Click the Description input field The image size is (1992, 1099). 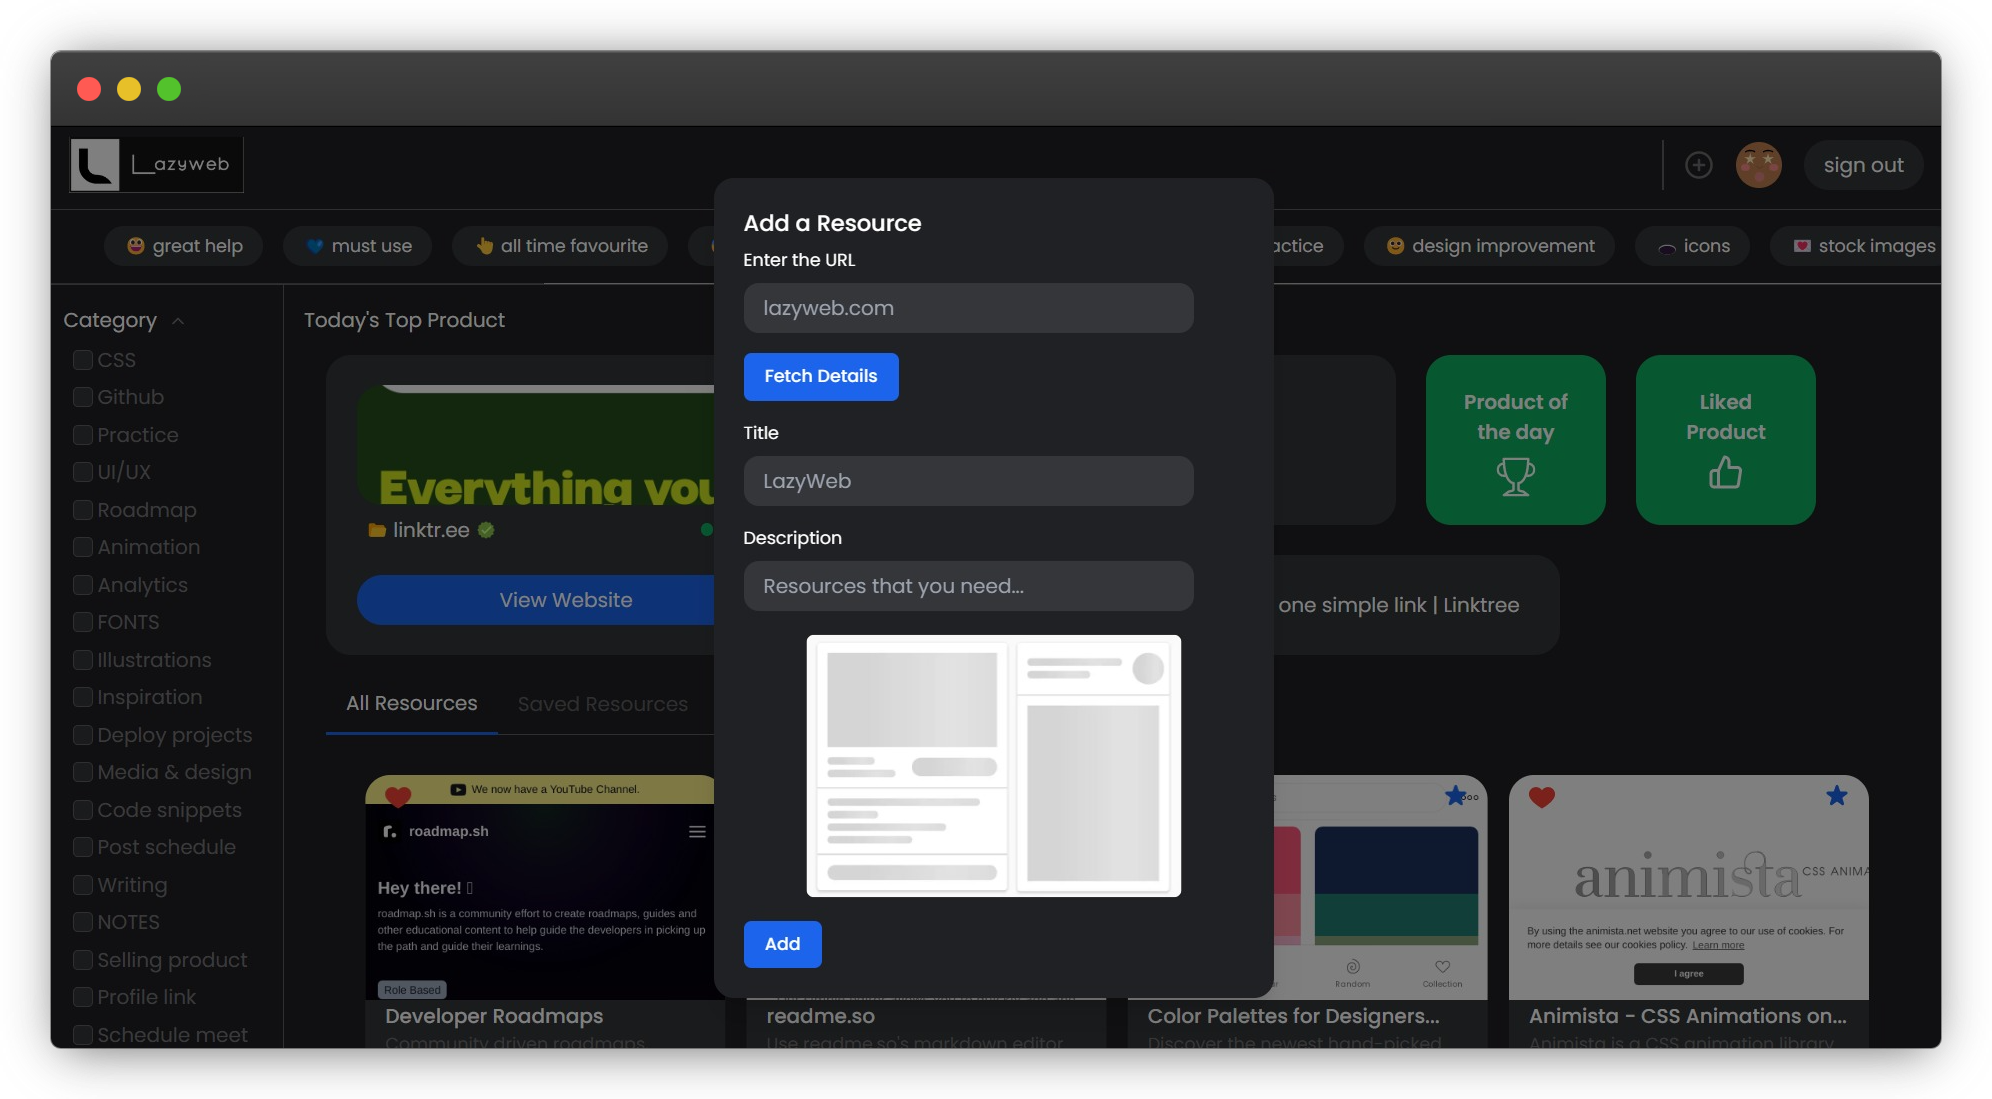click(x=968, y=586)
